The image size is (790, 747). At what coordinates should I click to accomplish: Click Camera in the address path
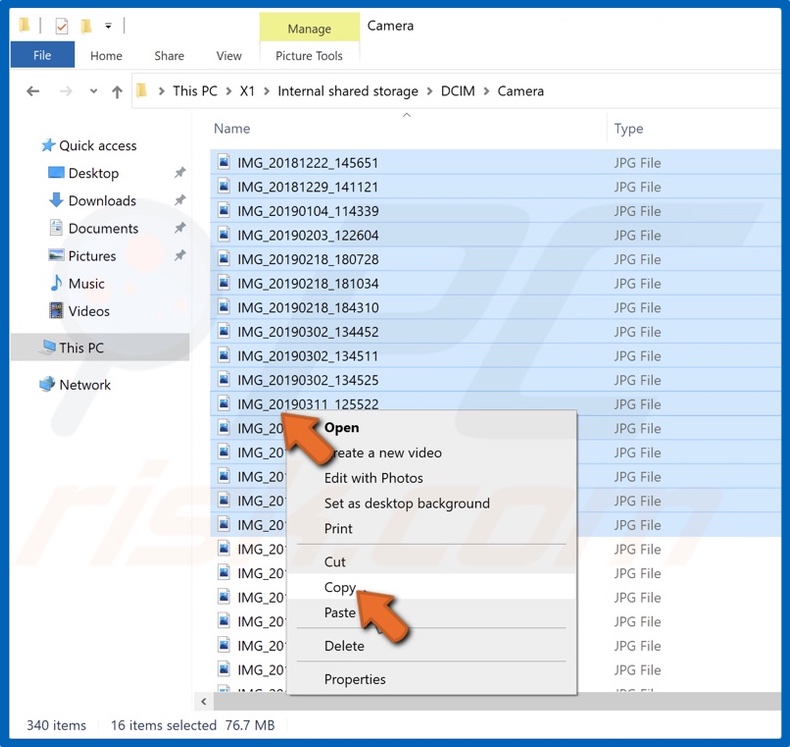click(x=520, y=91)
